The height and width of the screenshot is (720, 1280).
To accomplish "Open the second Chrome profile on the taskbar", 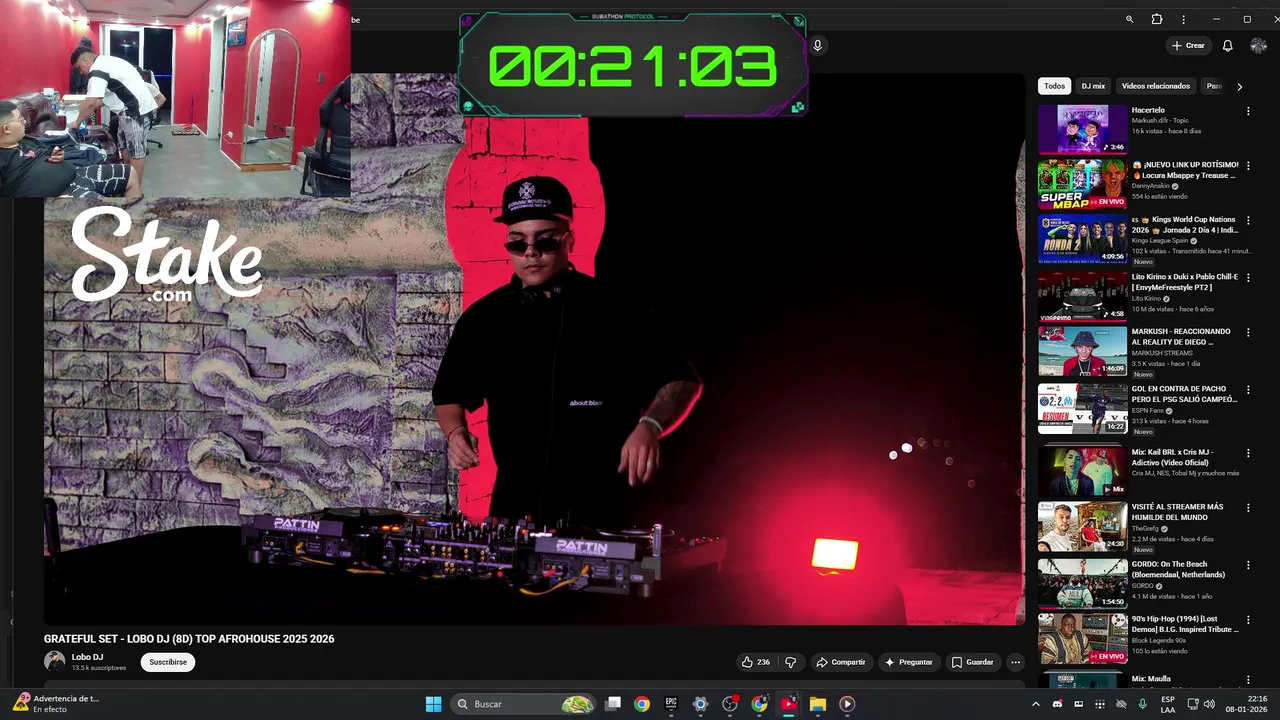I will (759, 704).
